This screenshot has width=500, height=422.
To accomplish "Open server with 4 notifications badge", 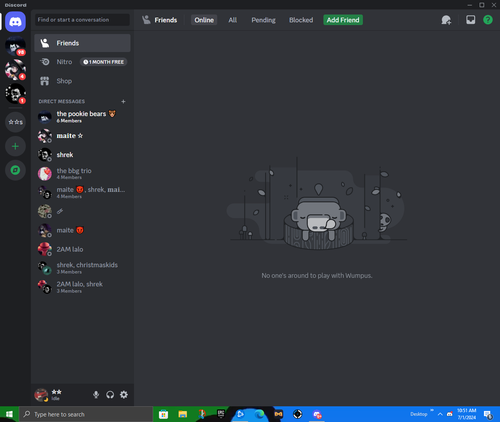I will tap(15, 70).
